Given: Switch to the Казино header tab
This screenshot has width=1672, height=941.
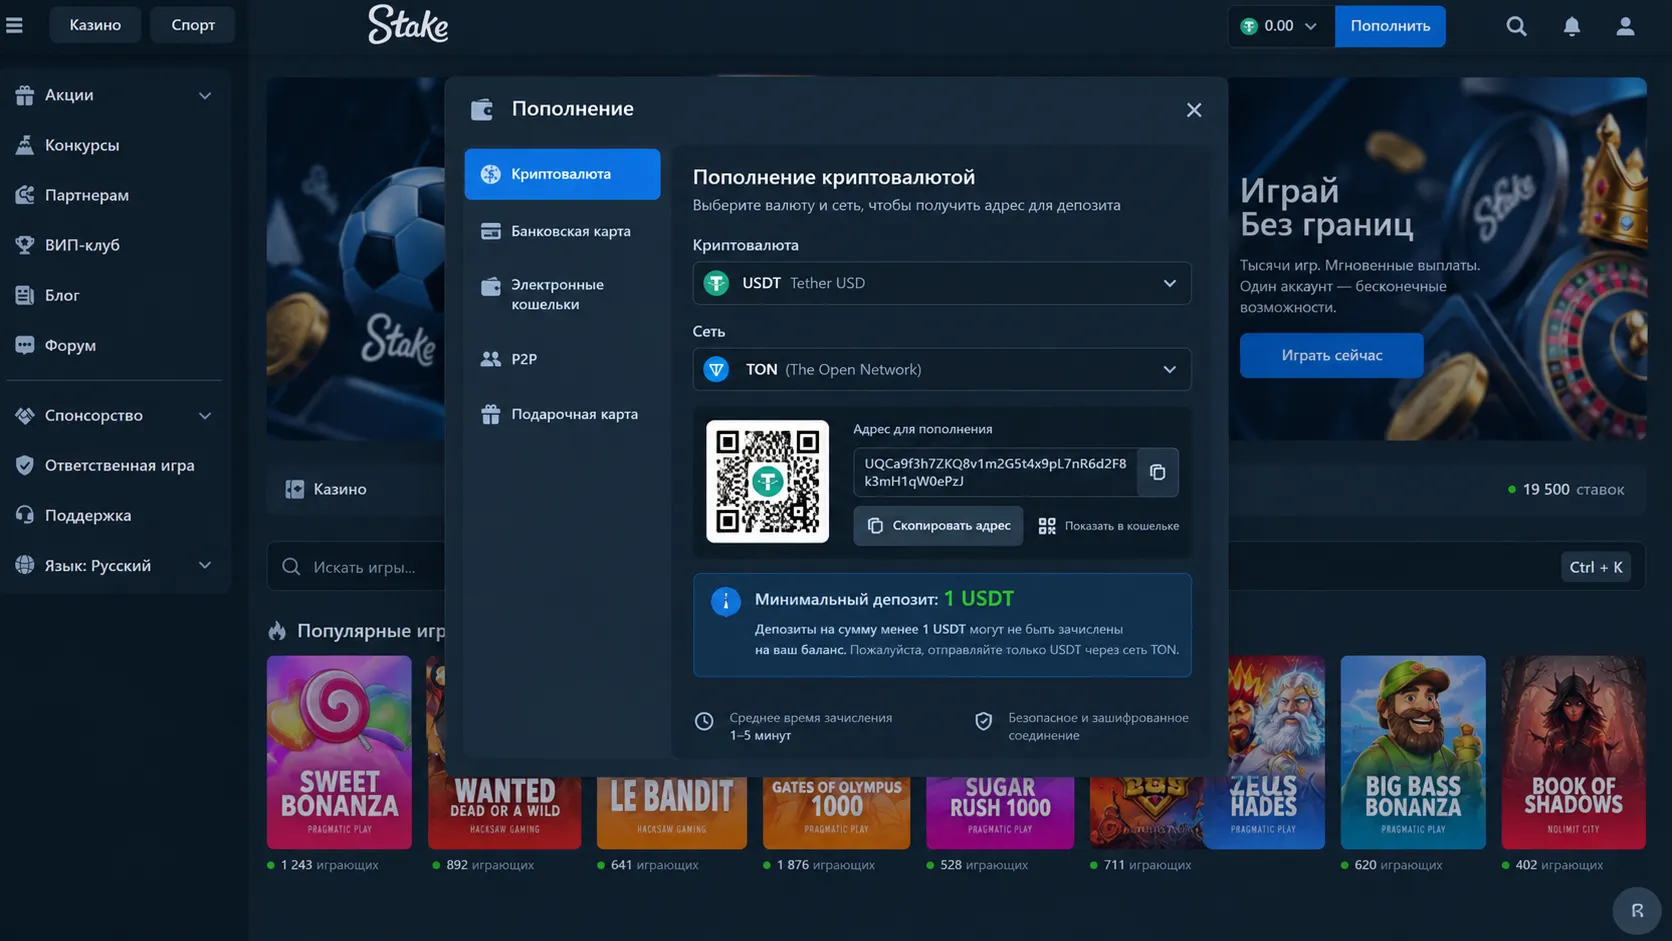Looking at the screenshot, I should coord(95,25).
